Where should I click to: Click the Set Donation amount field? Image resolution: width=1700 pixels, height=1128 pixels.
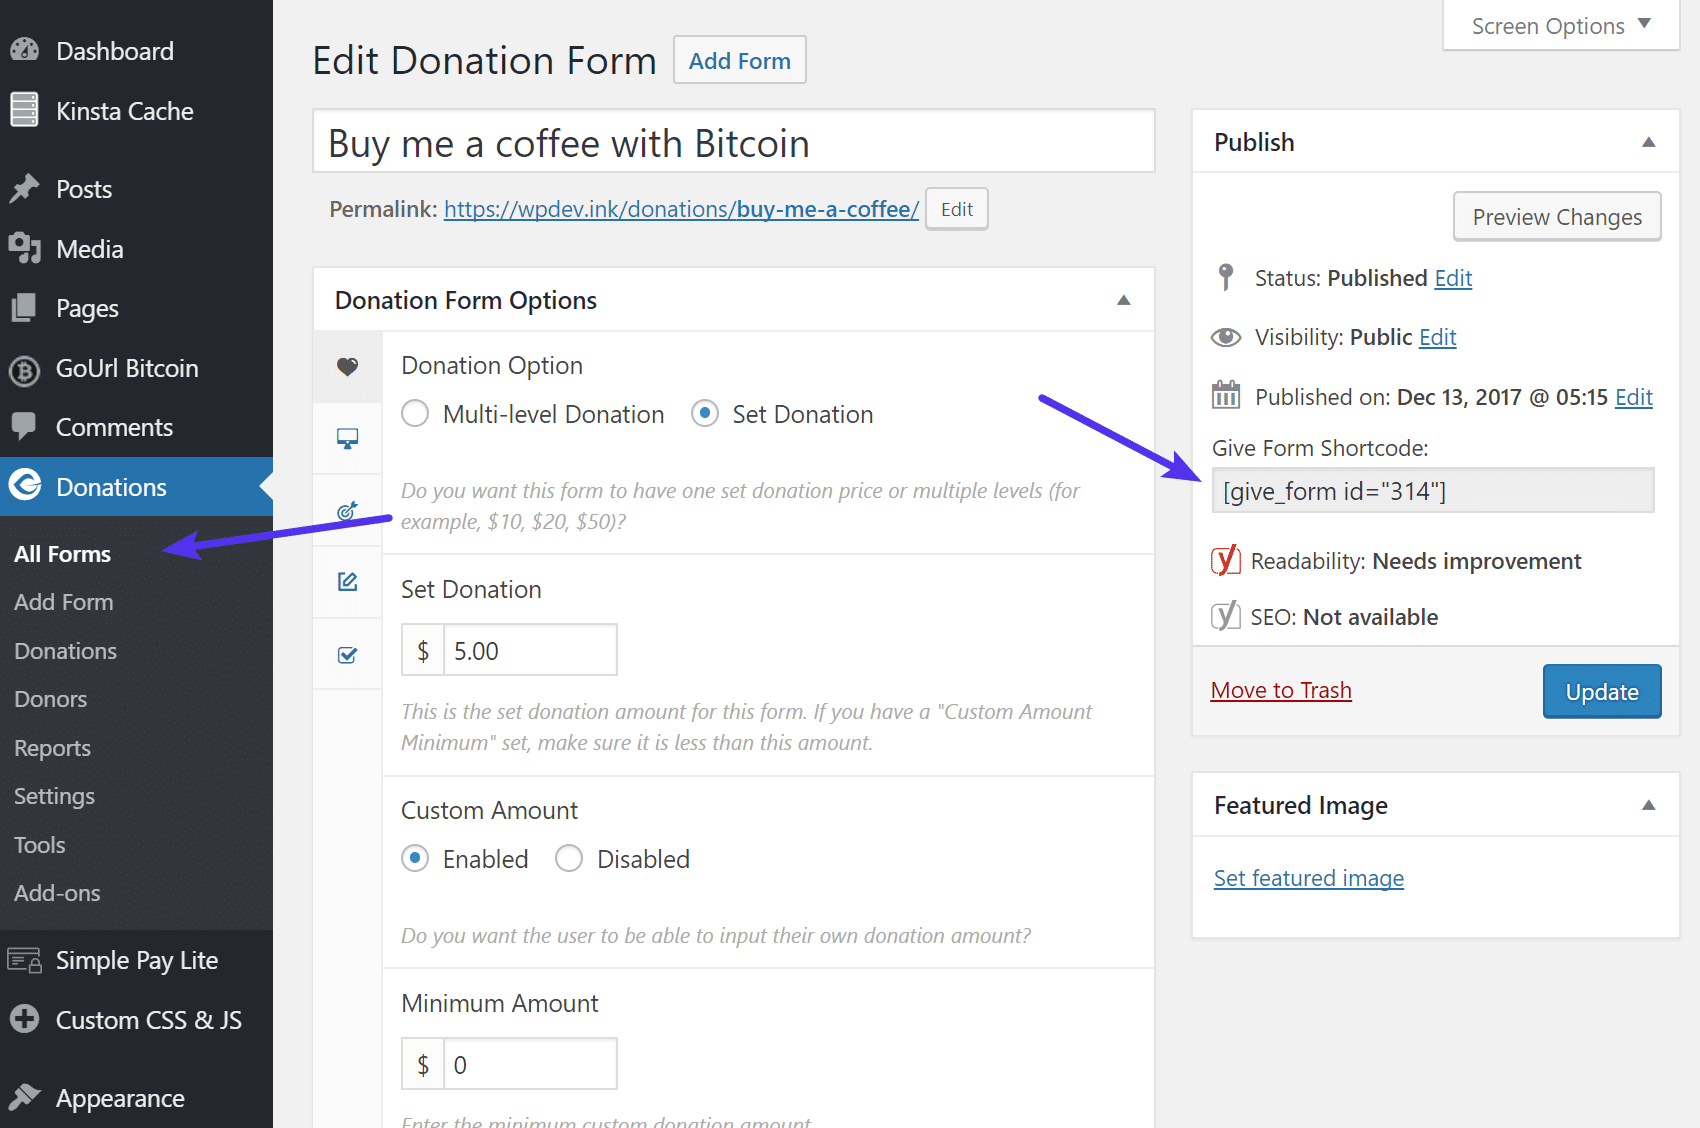point(529,651)
